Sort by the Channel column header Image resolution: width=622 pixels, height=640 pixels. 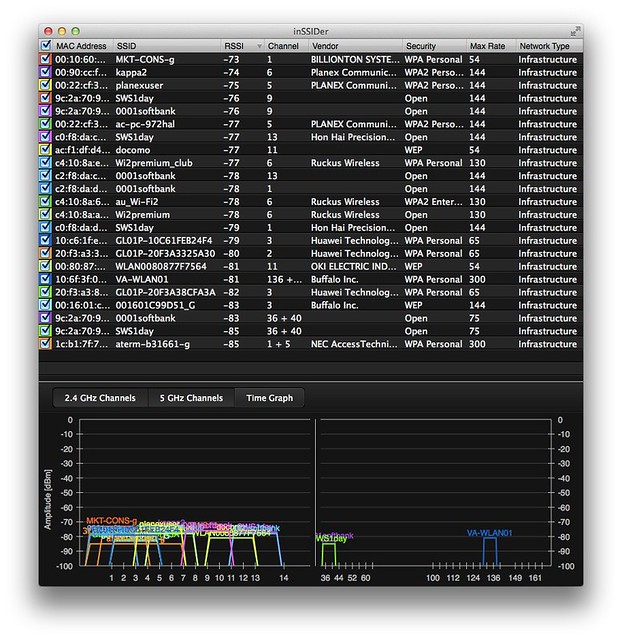tap(286, 46)
